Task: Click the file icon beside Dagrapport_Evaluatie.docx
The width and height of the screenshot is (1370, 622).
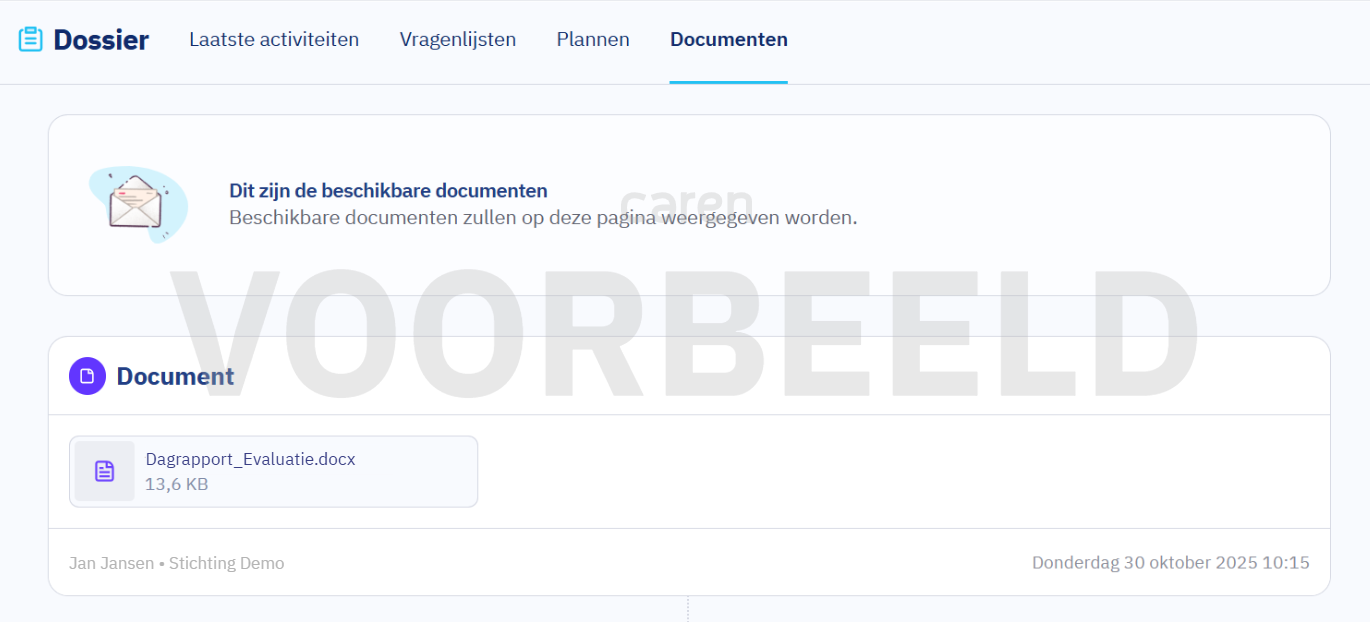Action: coord(104,470)
